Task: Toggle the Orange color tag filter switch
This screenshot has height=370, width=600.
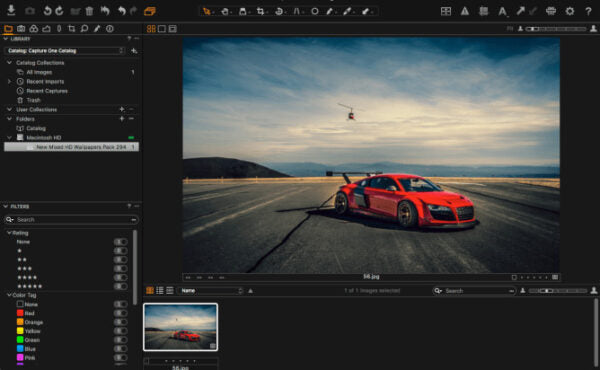Action: (x=121, y=322)
